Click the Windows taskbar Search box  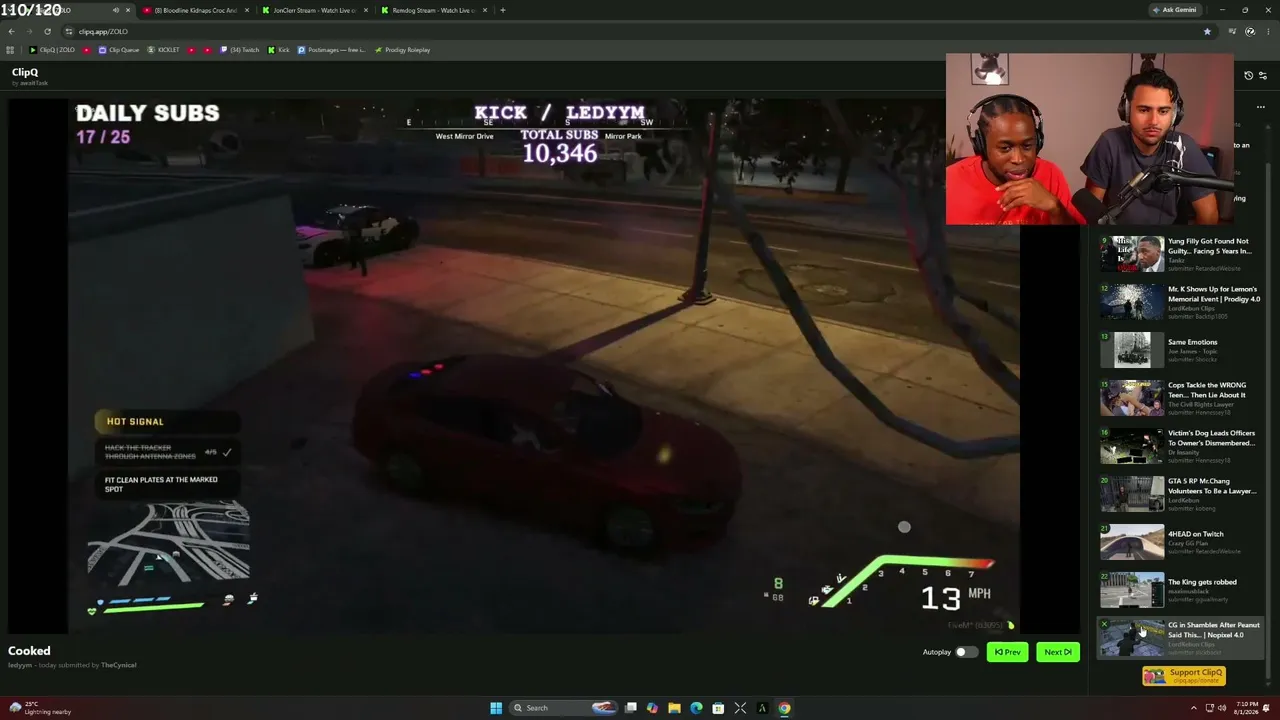[x=562, y=708]
